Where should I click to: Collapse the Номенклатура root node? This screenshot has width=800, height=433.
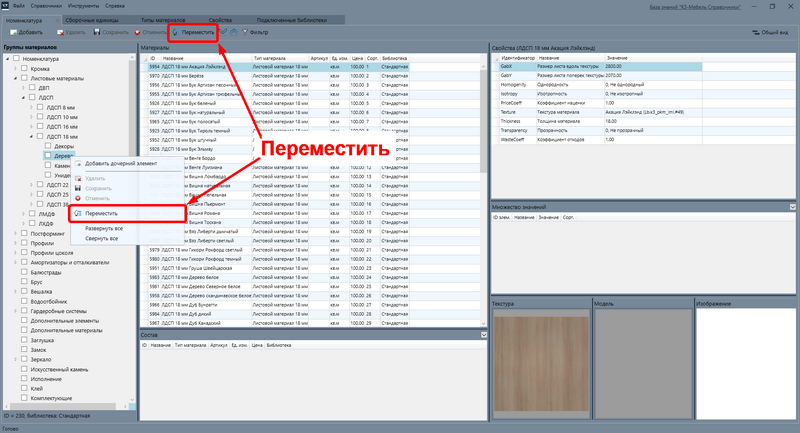8,59
